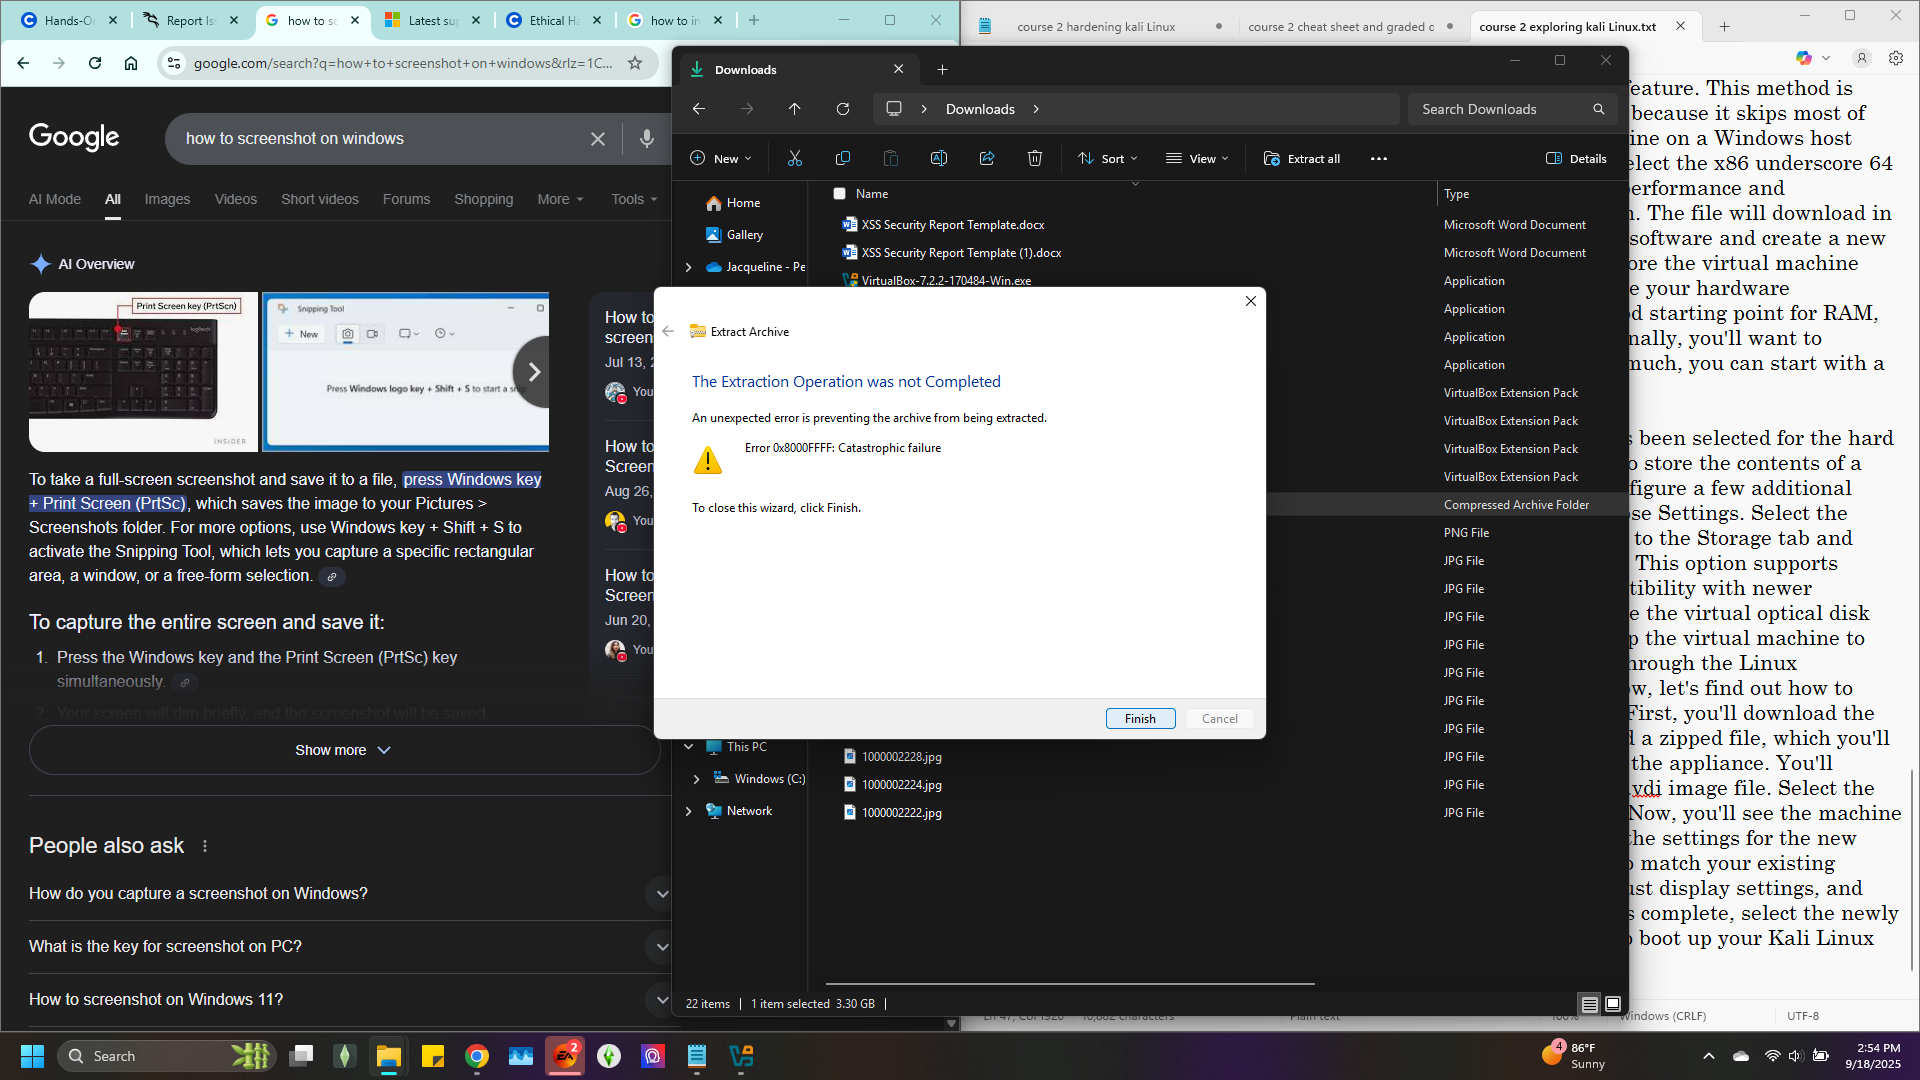This screenshot has height=1080, width=1920.
Task: Click the Share icon in Explorer toolbar
Action: (987, 159)
